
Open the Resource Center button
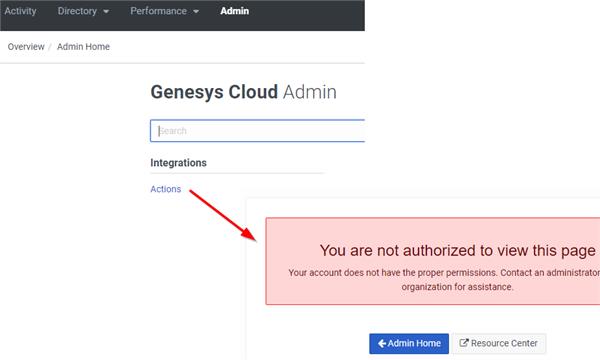(x=499, y=344)
